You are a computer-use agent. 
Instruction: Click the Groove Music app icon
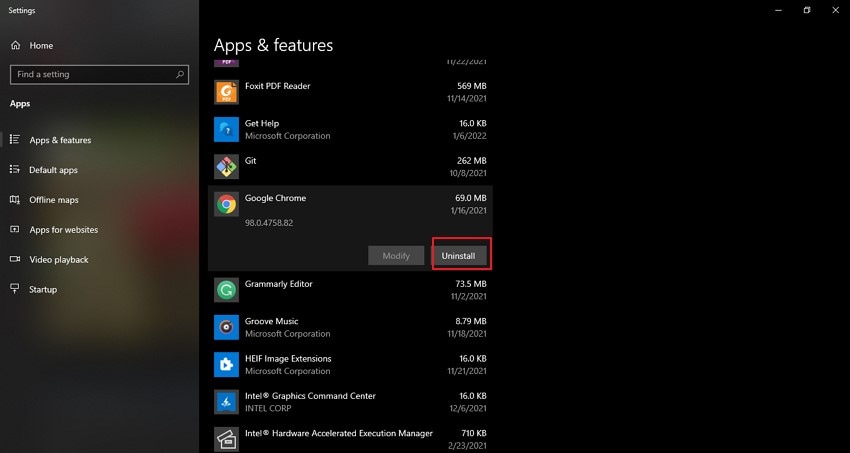(x=226, y=327)
